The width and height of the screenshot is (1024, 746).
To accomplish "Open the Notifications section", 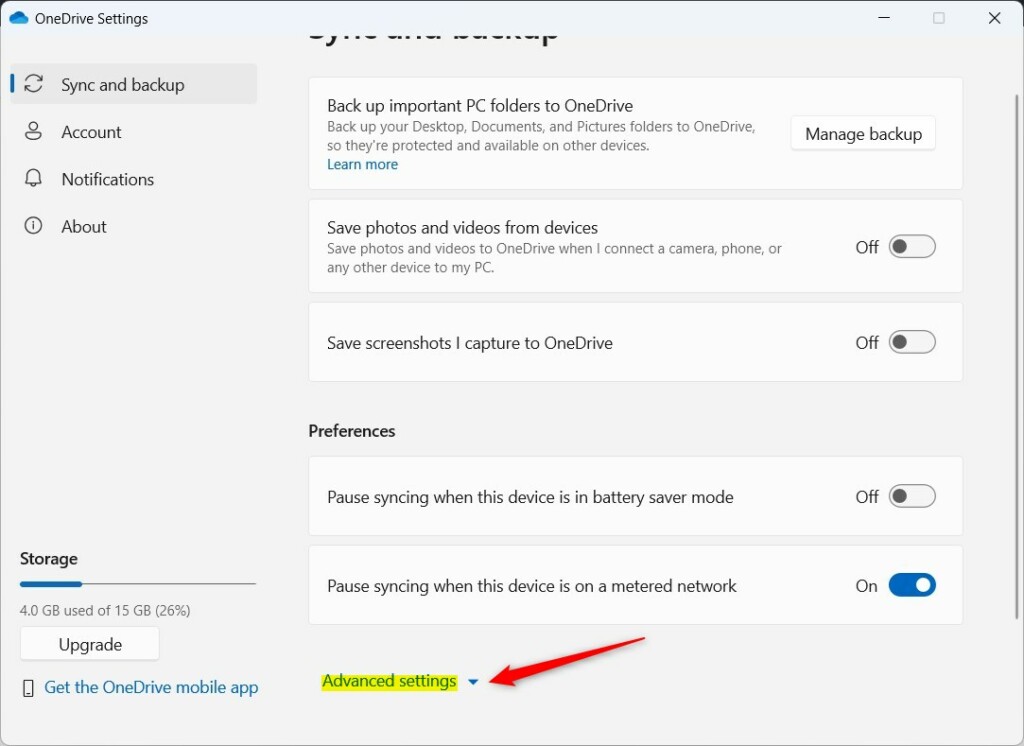I will [x=134, y=179].
